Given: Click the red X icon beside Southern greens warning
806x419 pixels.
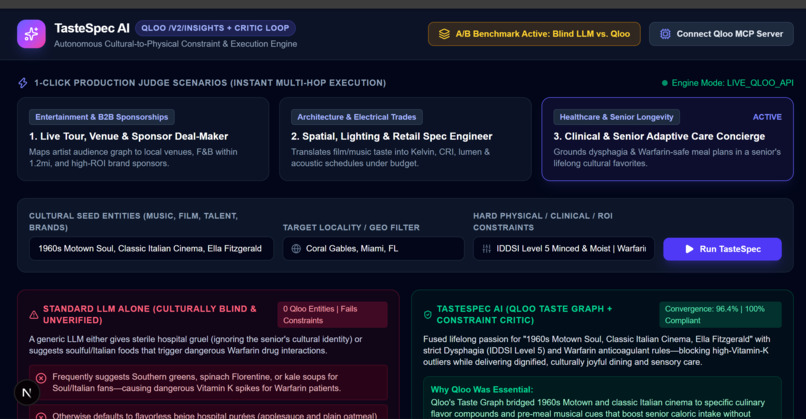Looking at the screenshot, I should coord(41,378).
